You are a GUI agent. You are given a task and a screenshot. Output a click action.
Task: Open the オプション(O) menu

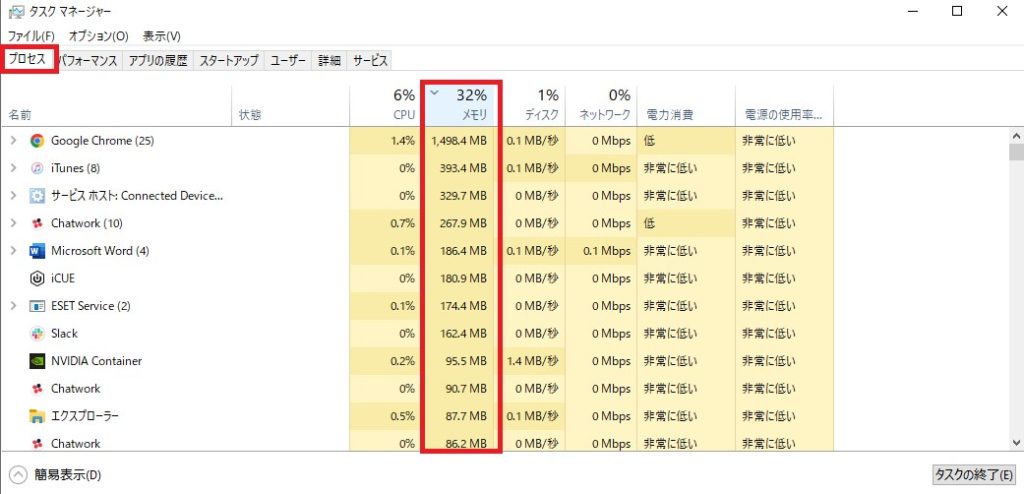99,35
